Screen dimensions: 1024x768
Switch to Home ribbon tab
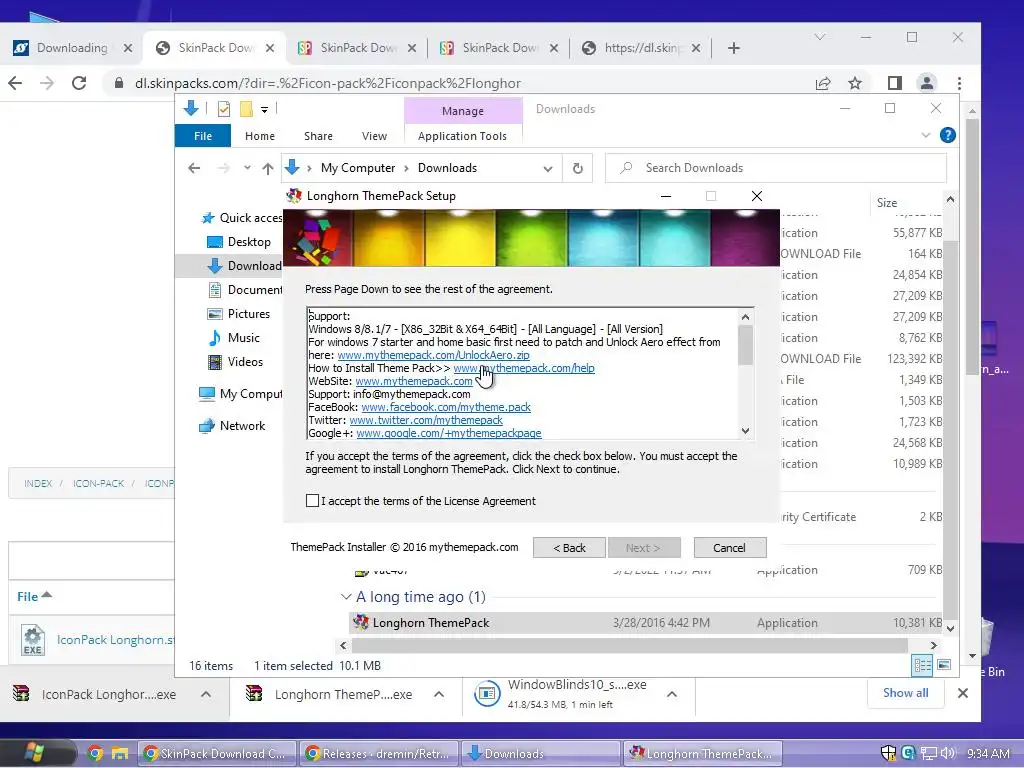coord(259,136)
